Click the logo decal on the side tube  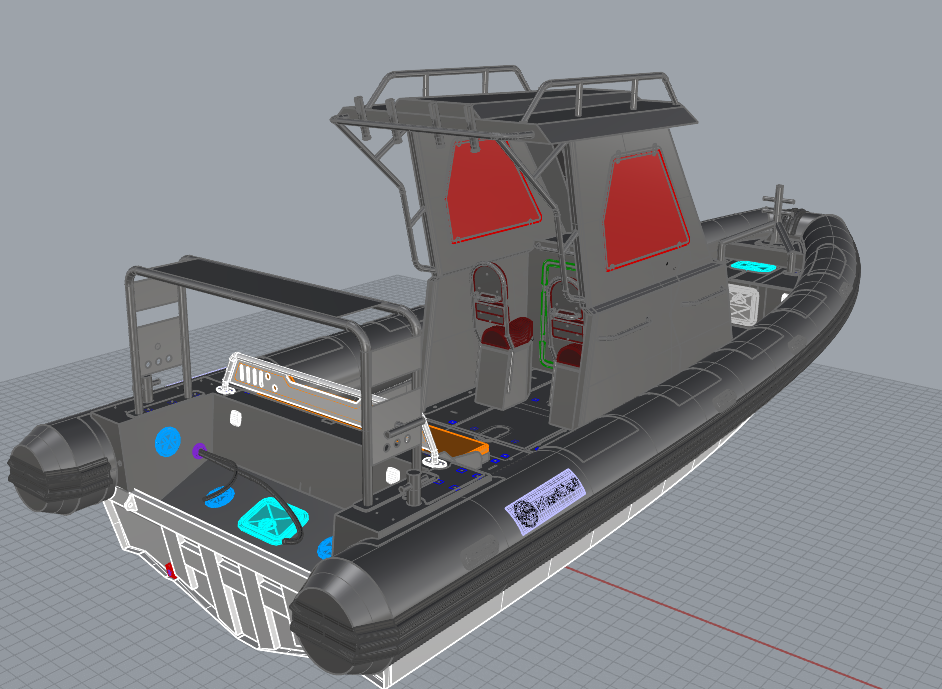tap(545, 501)
